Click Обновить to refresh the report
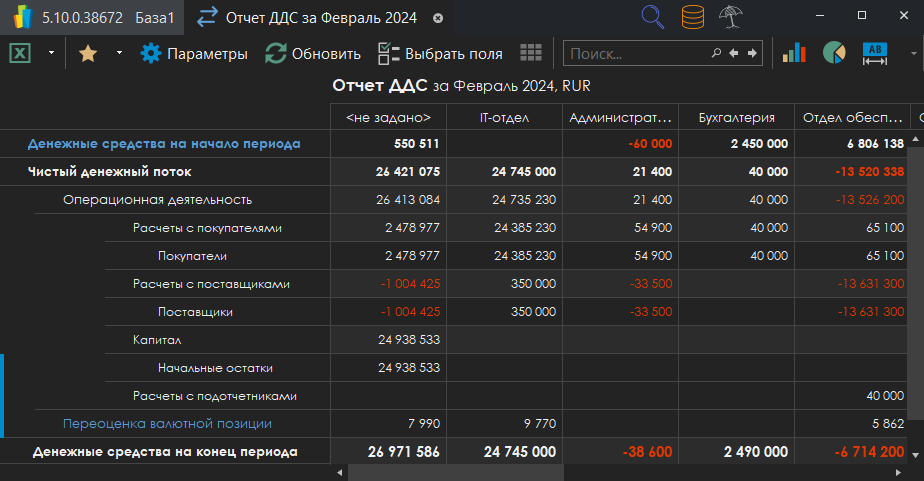This screenshot has height=481, width=924. [x=312, y=54]
